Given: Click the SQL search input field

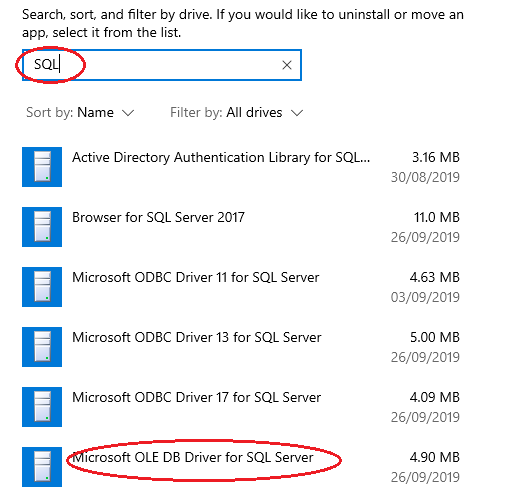Looking at the screenshot, I should click(162, 65).
